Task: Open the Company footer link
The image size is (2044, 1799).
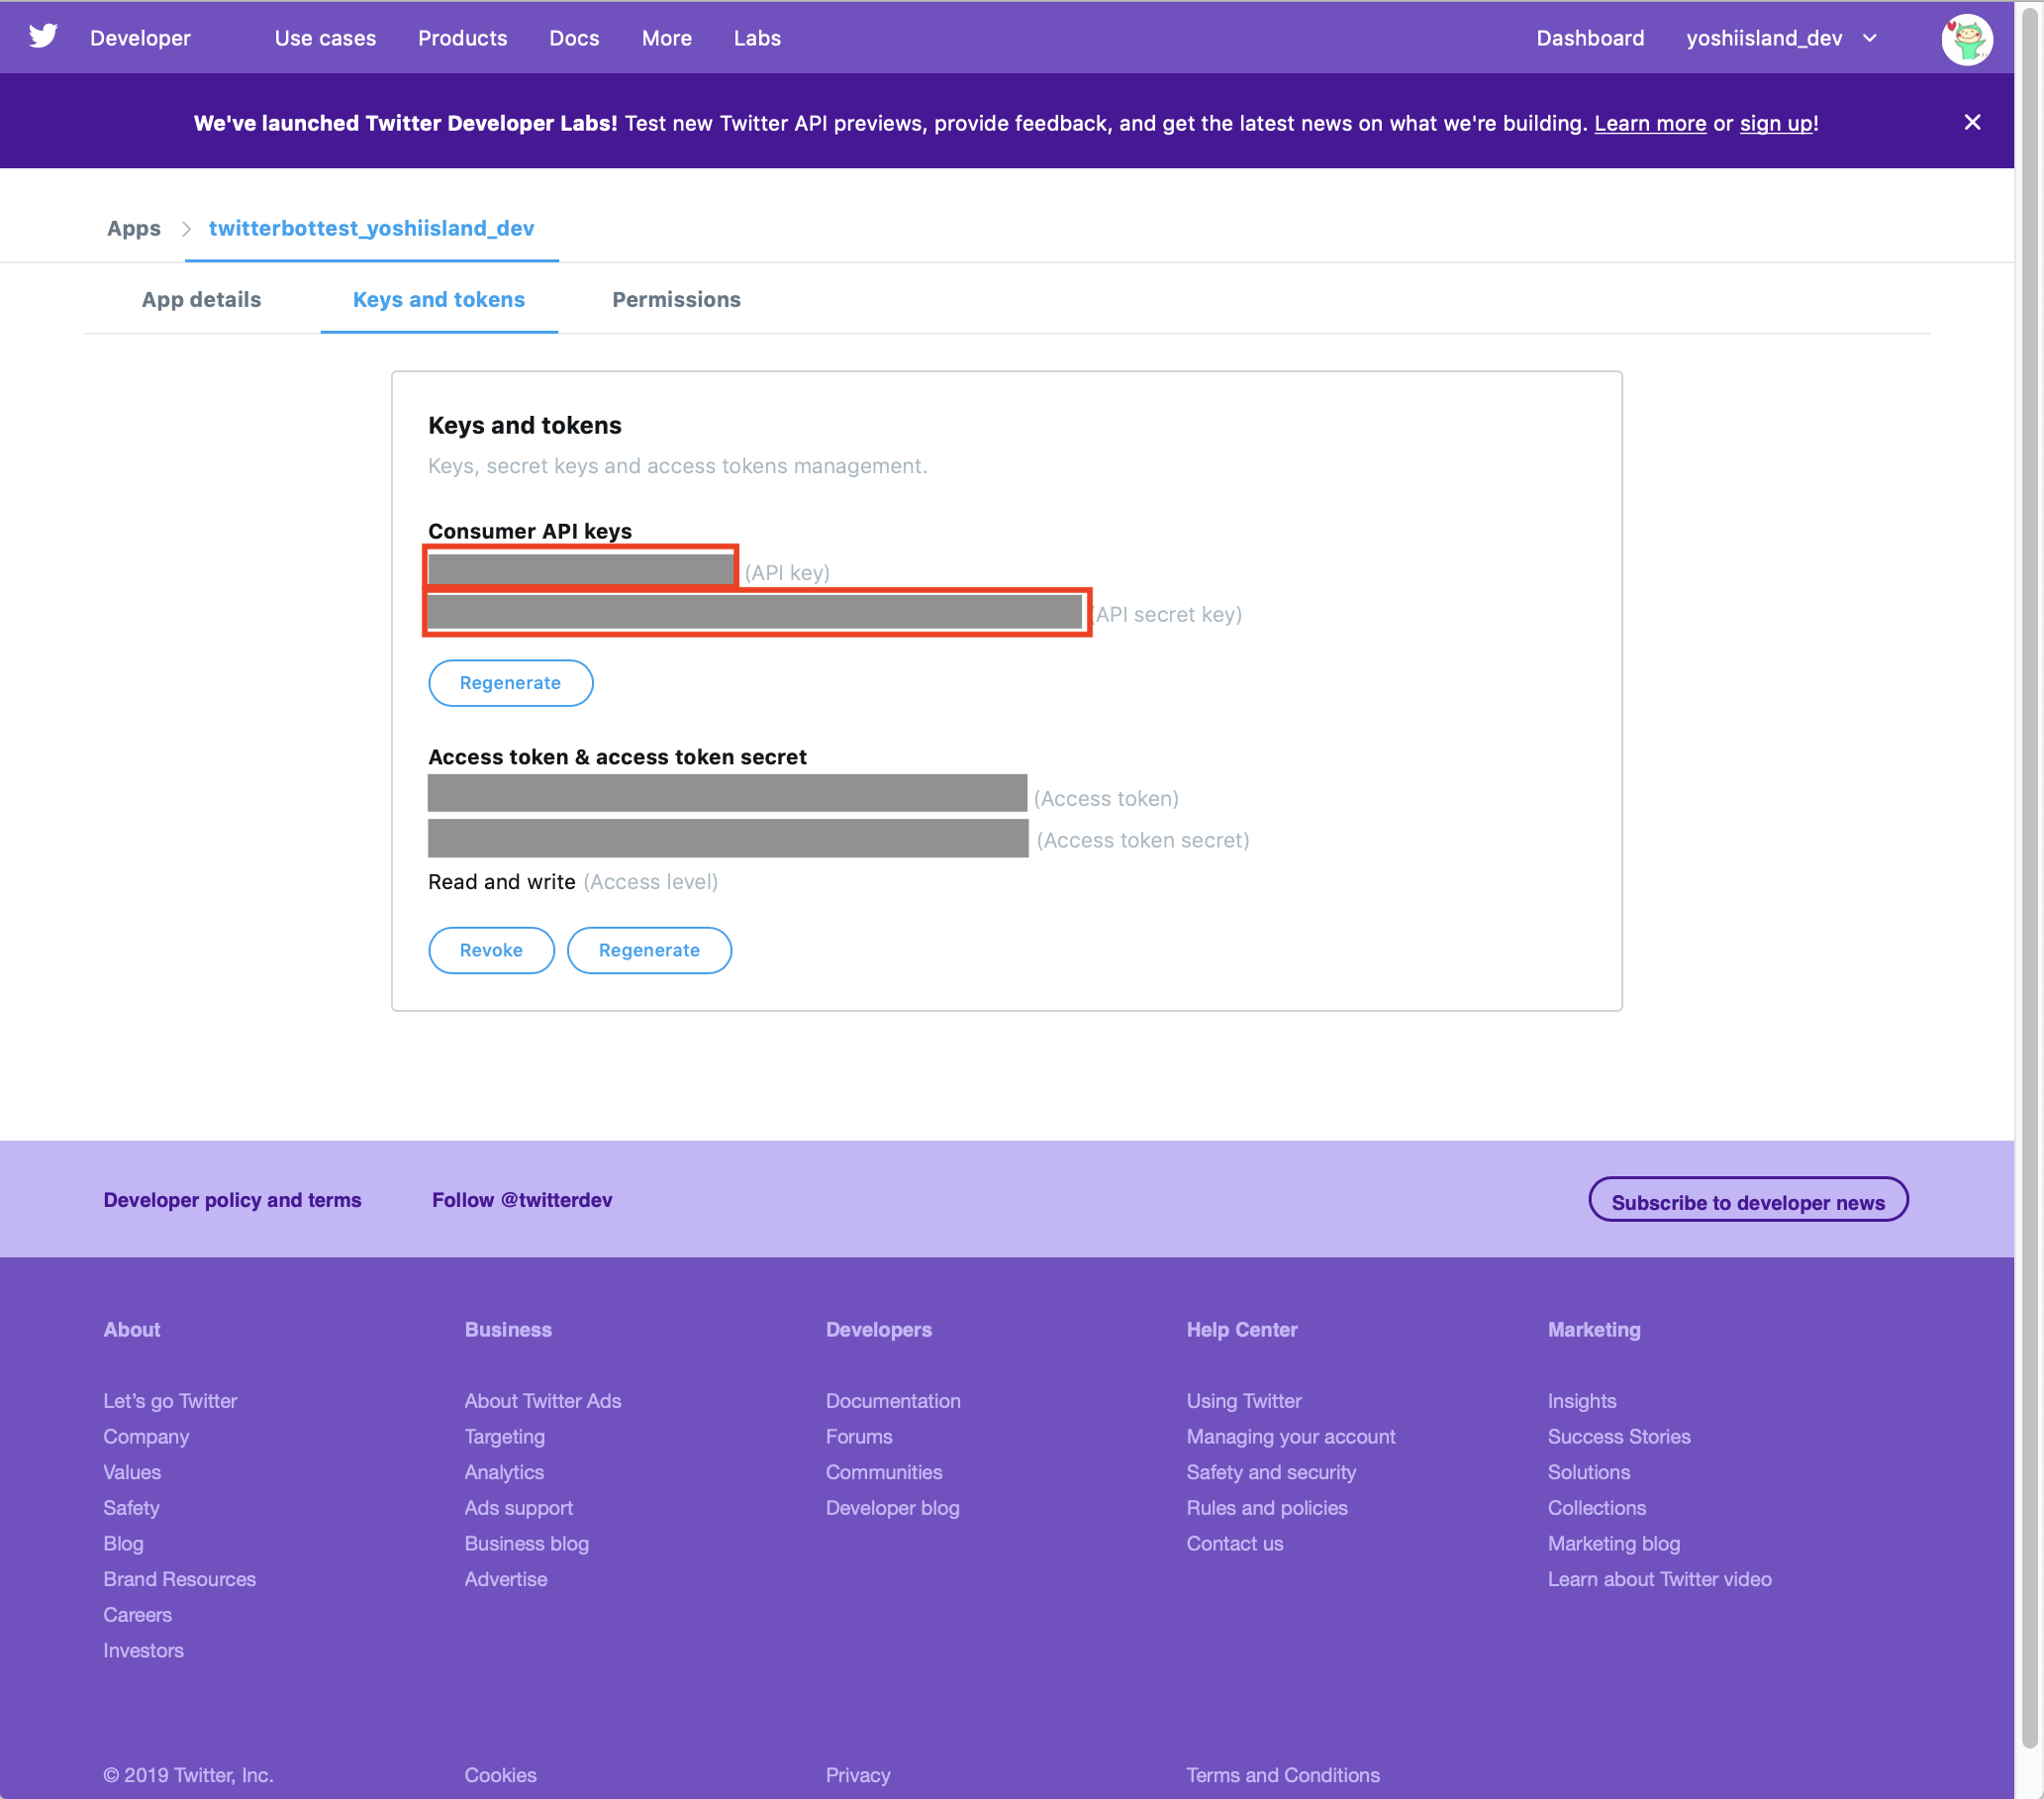Action: (146, 1436)
